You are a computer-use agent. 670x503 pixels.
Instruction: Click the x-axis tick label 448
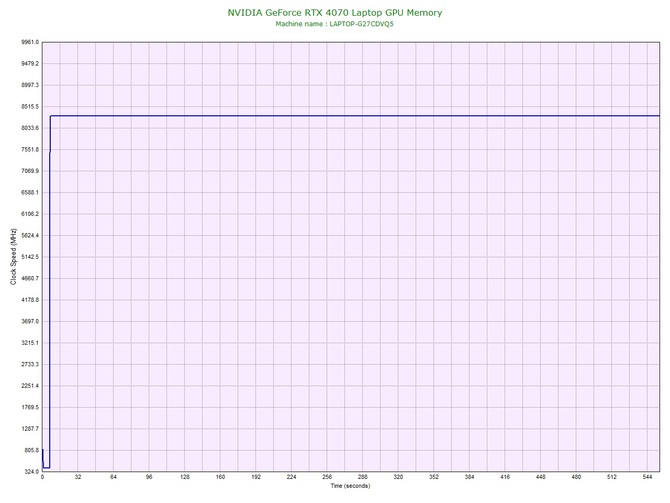pos(541,477)
